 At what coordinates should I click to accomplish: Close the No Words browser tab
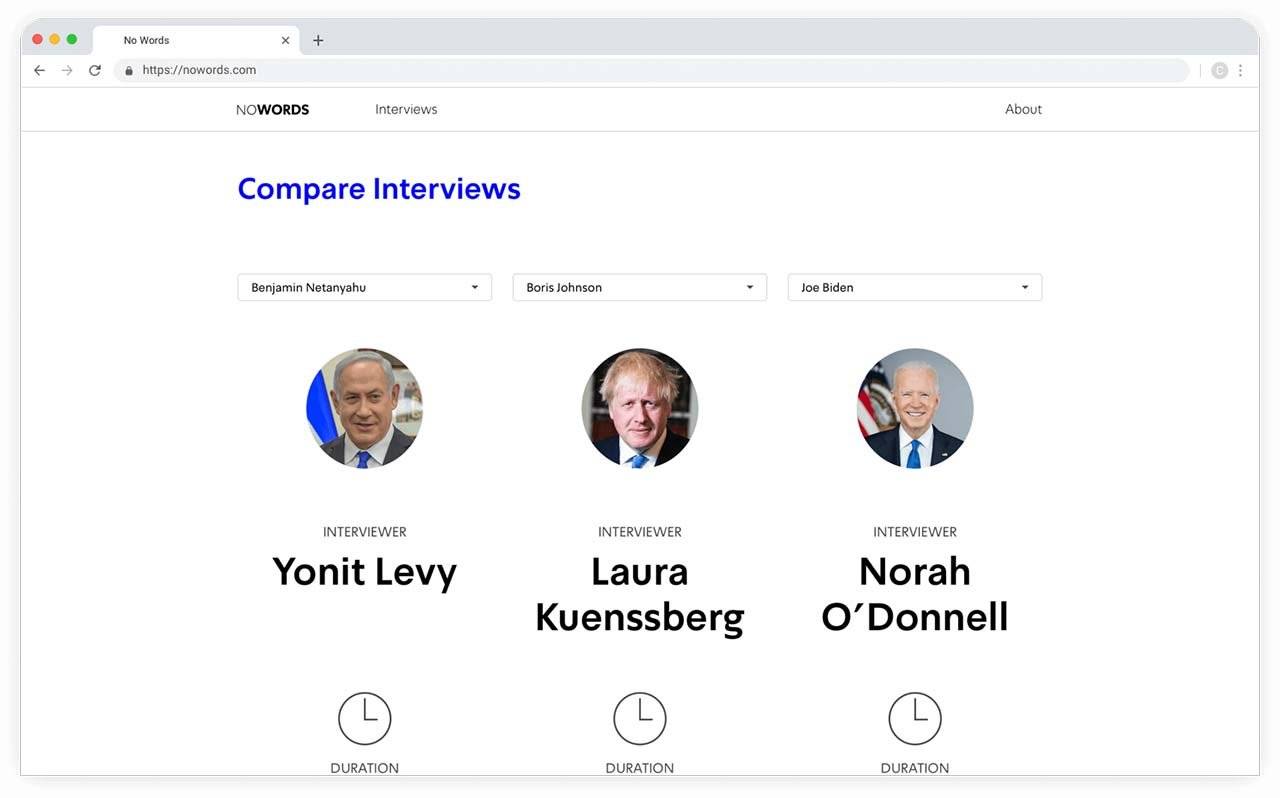tap(285, 40)
